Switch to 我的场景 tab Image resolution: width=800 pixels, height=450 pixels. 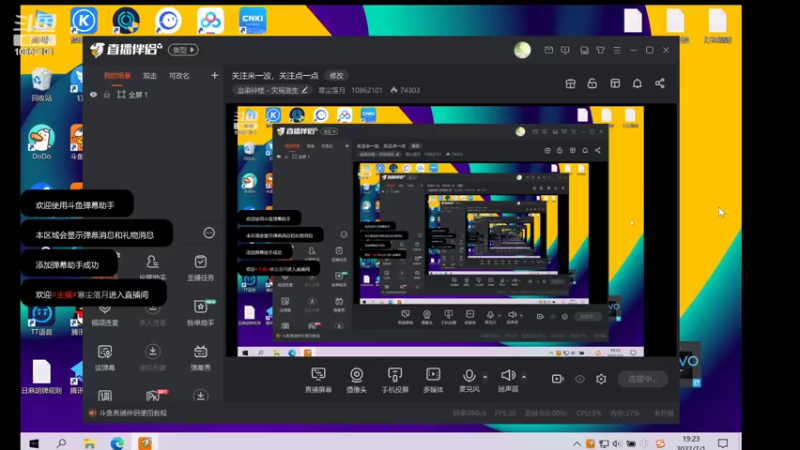pos(117,76)
